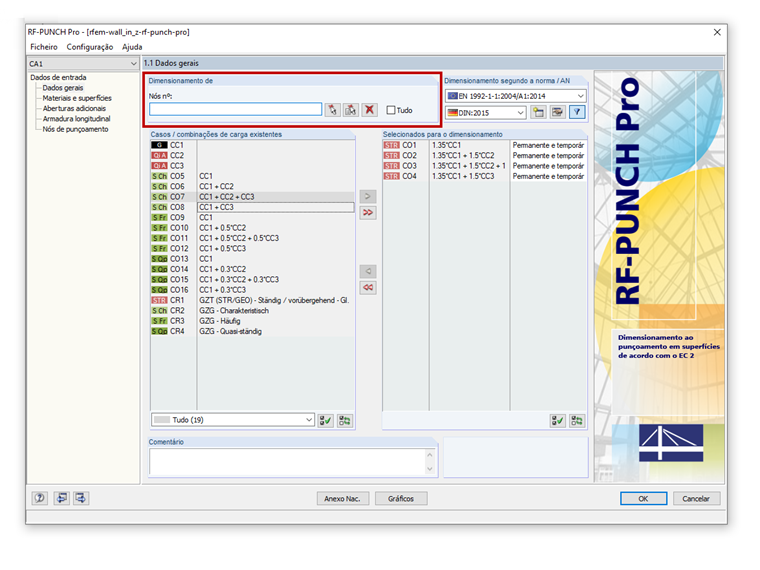Select CO2 in selected for design list
760x570 pixels.
(x=484, y=156)
